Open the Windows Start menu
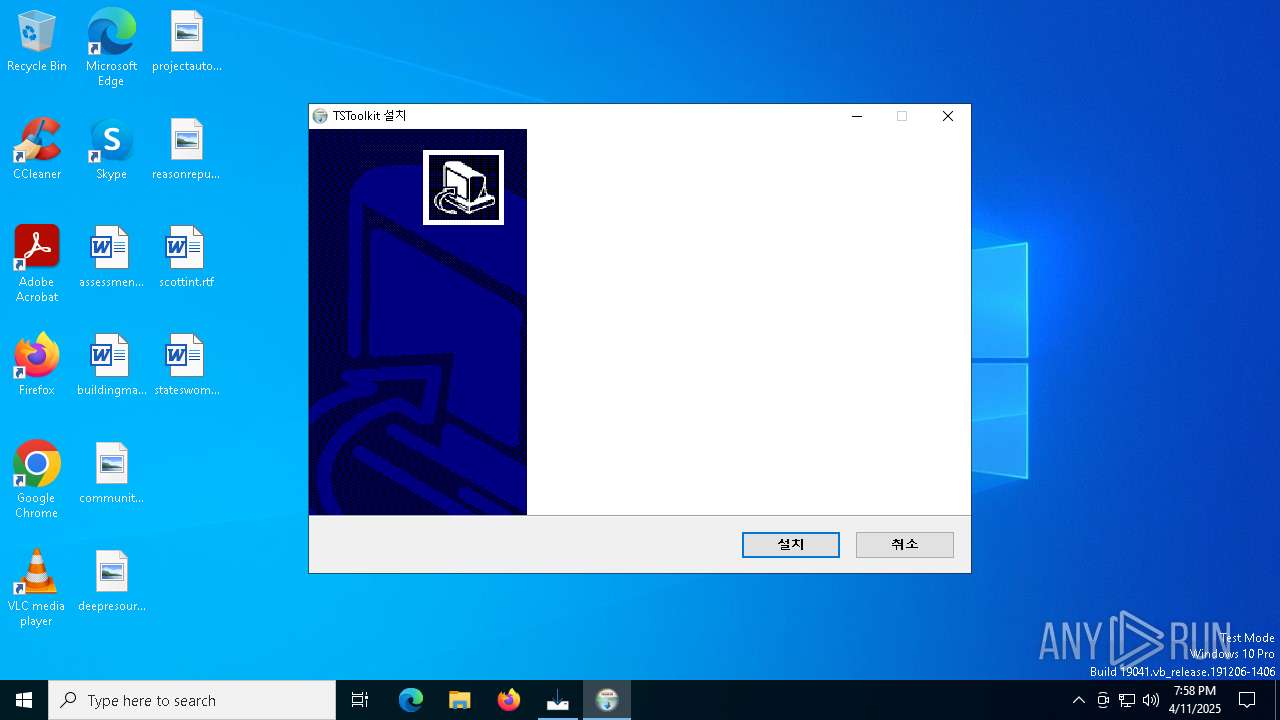 point(24,700)
